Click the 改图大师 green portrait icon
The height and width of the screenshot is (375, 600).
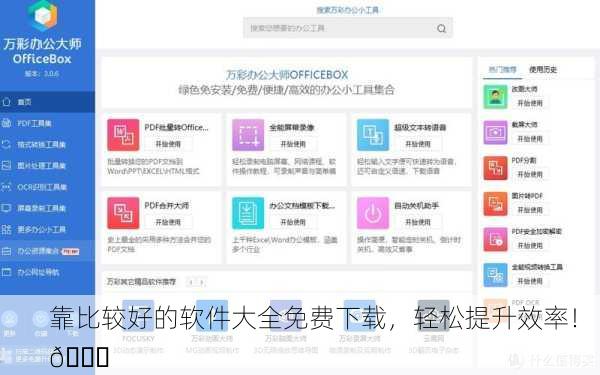pyautogui.click(x=495, y=97)
